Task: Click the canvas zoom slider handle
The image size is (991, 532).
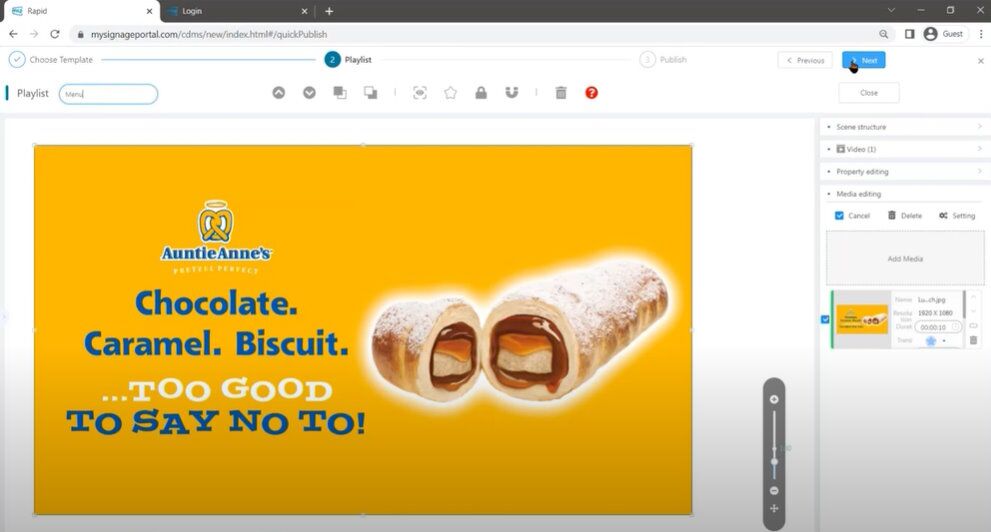Action: pos(774,462)
